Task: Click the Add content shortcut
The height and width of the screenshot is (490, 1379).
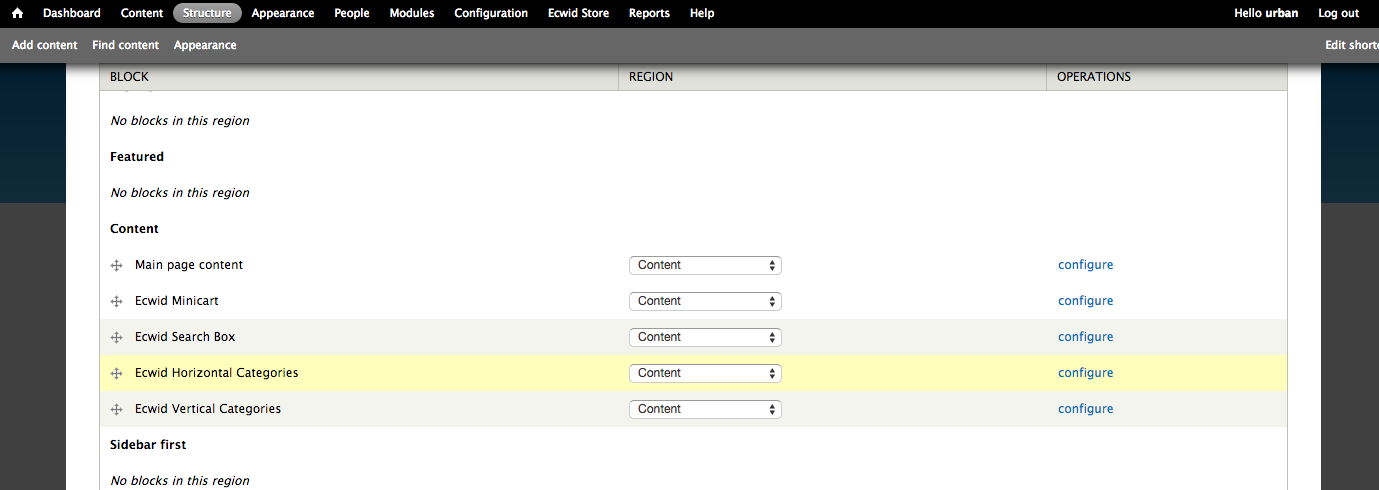Action: pos(45,45)
